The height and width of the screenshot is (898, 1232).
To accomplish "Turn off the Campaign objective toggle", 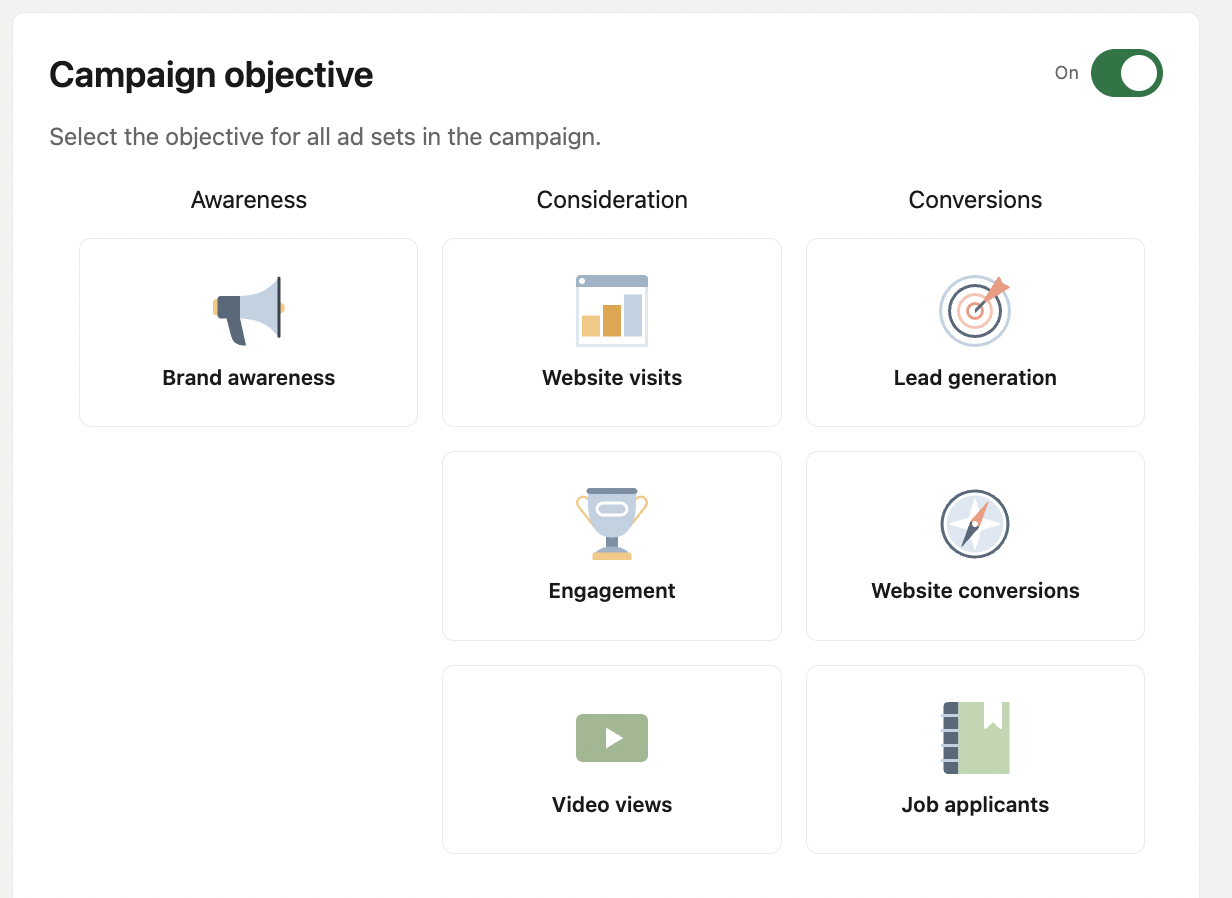I will point(1128,73).
